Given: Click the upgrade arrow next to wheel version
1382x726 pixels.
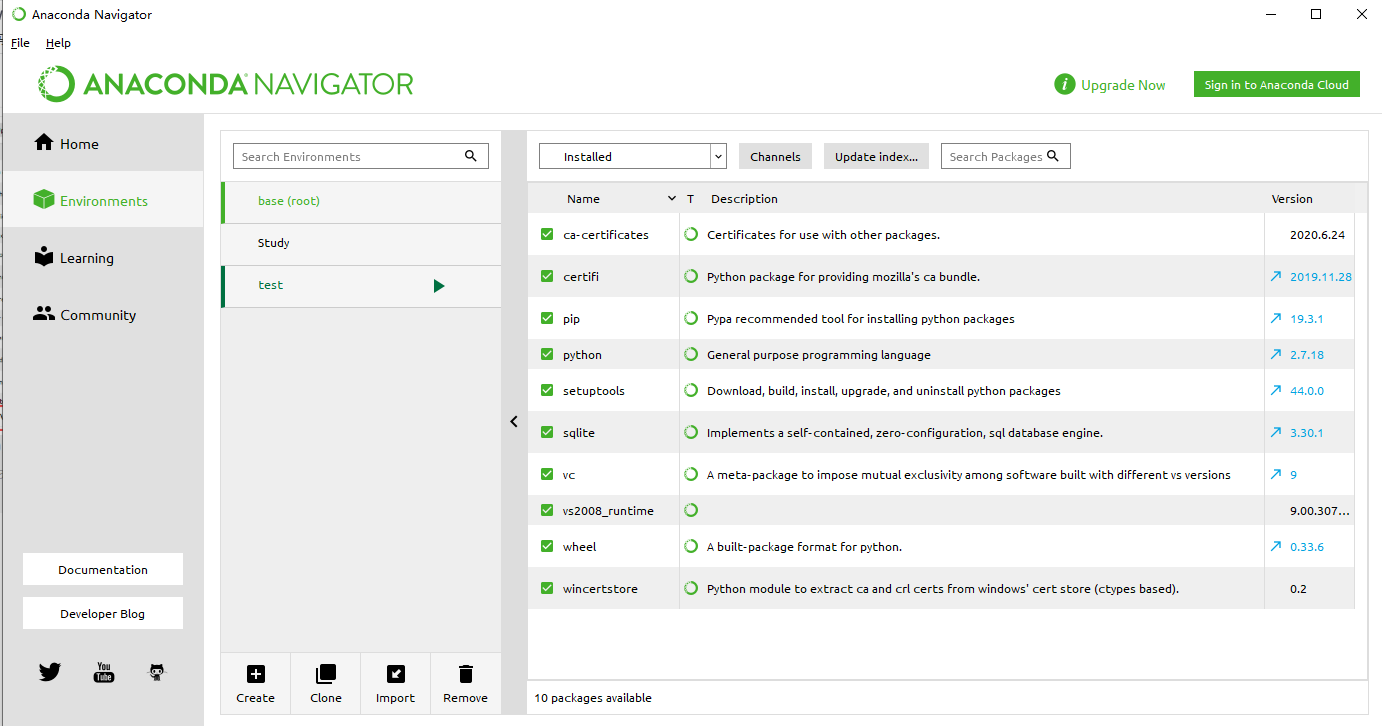Looking at the screenshot, I should click(x=1275, y=547).
